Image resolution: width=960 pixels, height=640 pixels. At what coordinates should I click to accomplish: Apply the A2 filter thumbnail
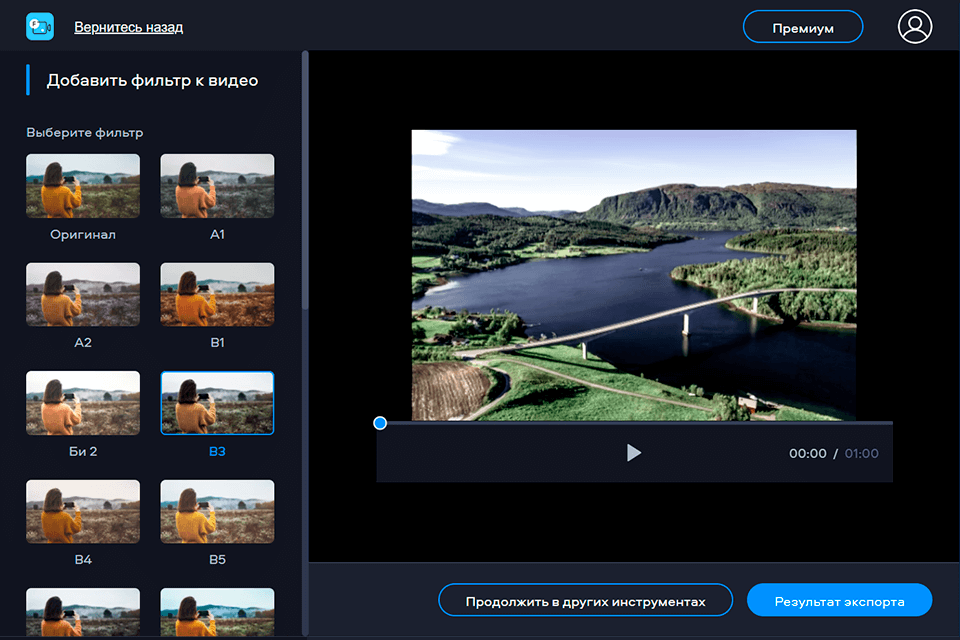[83, 295]
